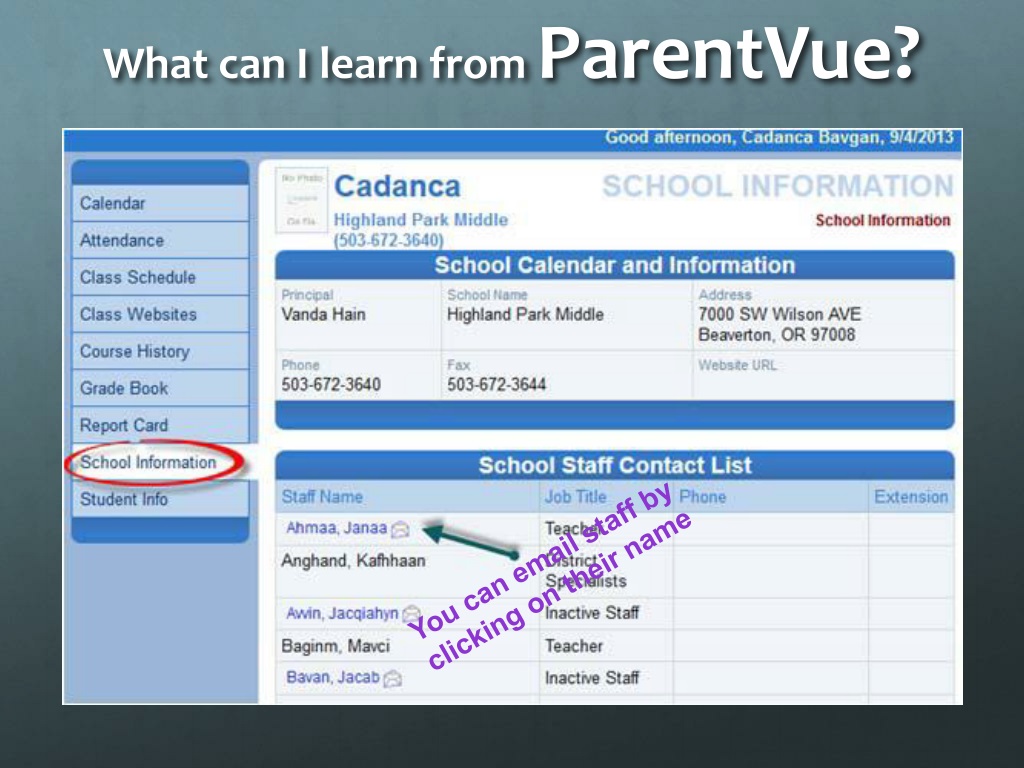Select staff name Baginm, Mavci
Viewport: 1024px width, 768px height.
(336, 646)
